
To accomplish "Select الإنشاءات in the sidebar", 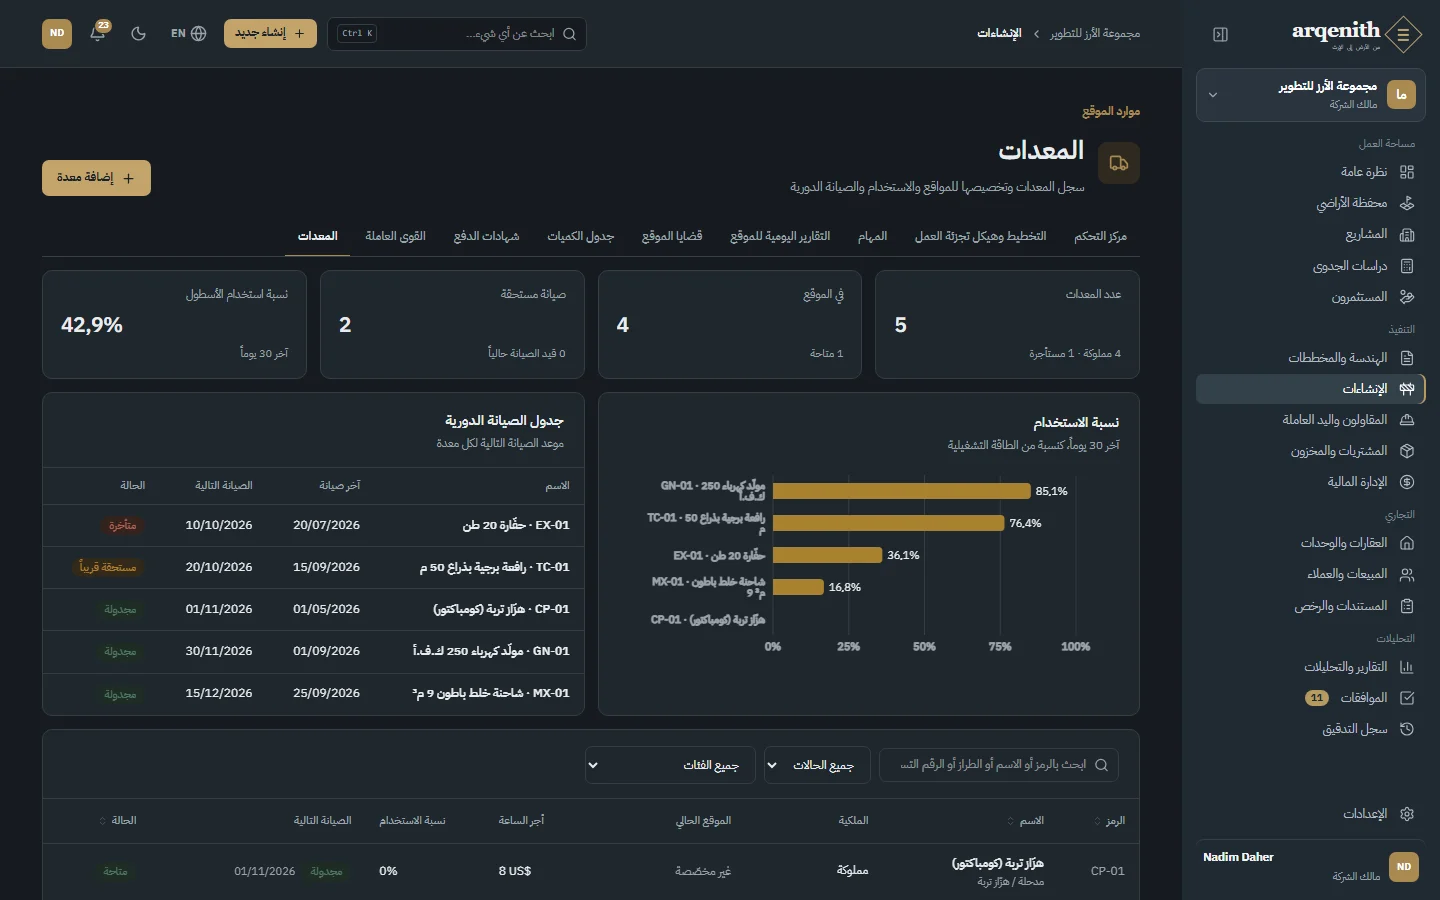I will [x=1310, y=389].
